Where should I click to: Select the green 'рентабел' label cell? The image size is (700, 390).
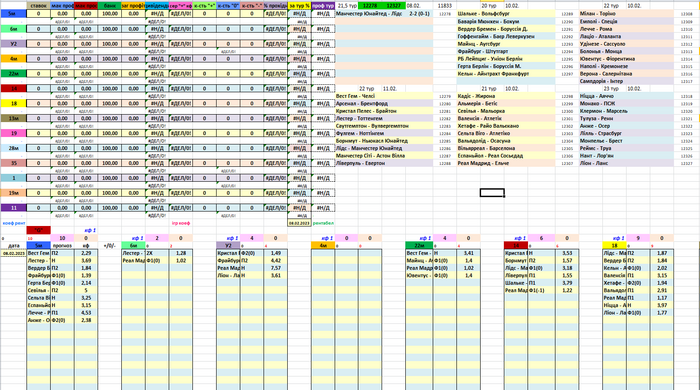pos(323,223)
